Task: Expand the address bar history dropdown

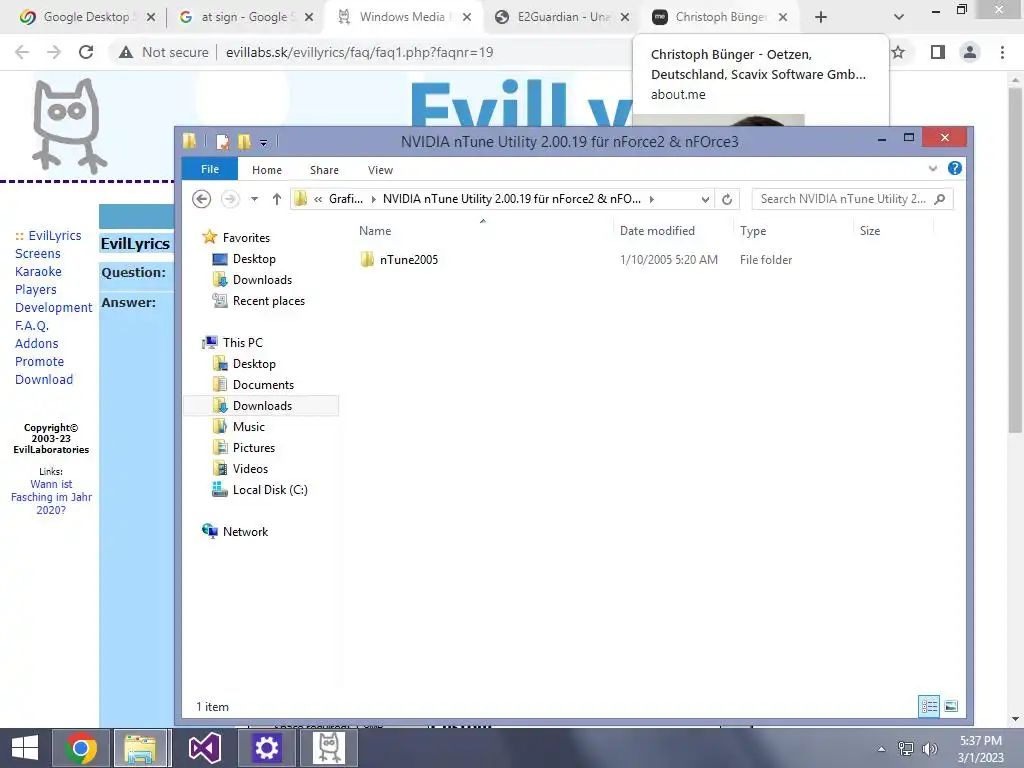Action: pos(705,199)
